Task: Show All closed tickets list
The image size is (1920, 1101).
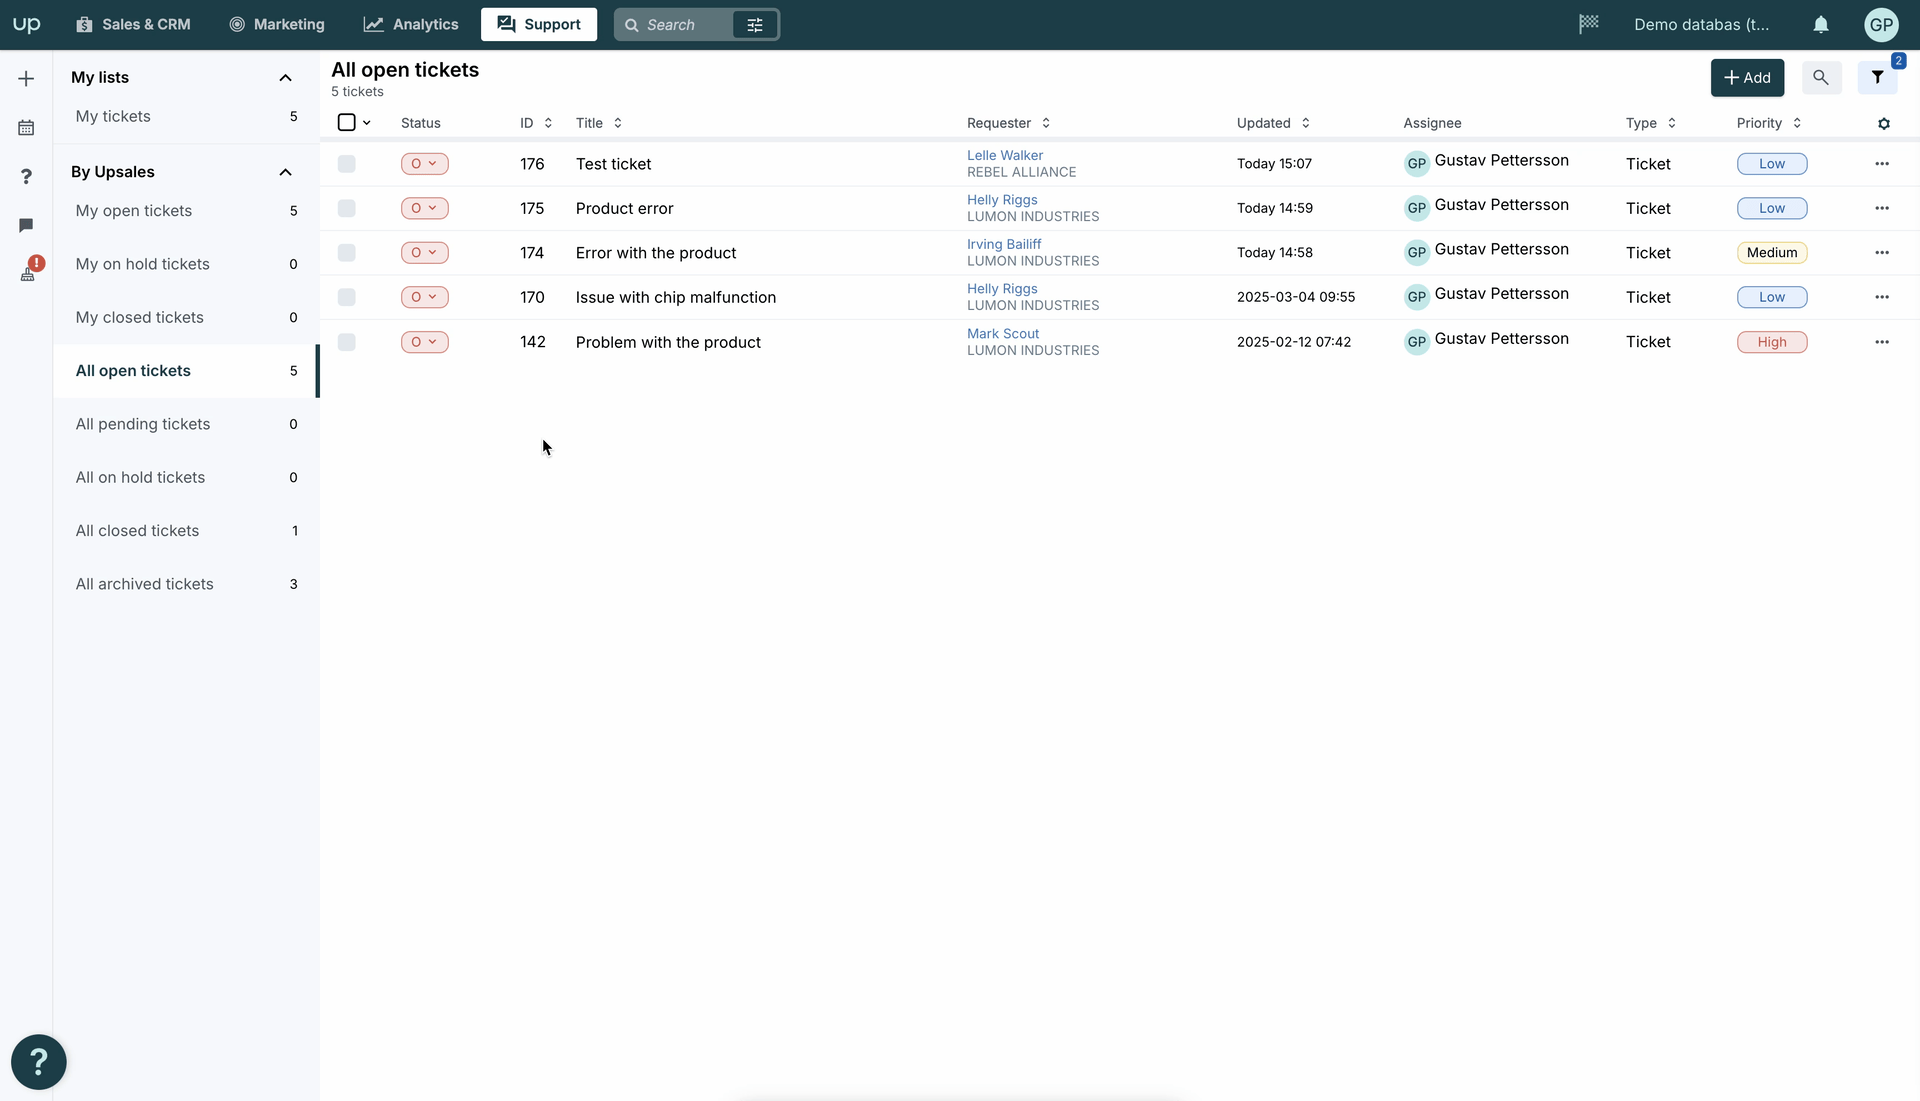Action: 186,530
